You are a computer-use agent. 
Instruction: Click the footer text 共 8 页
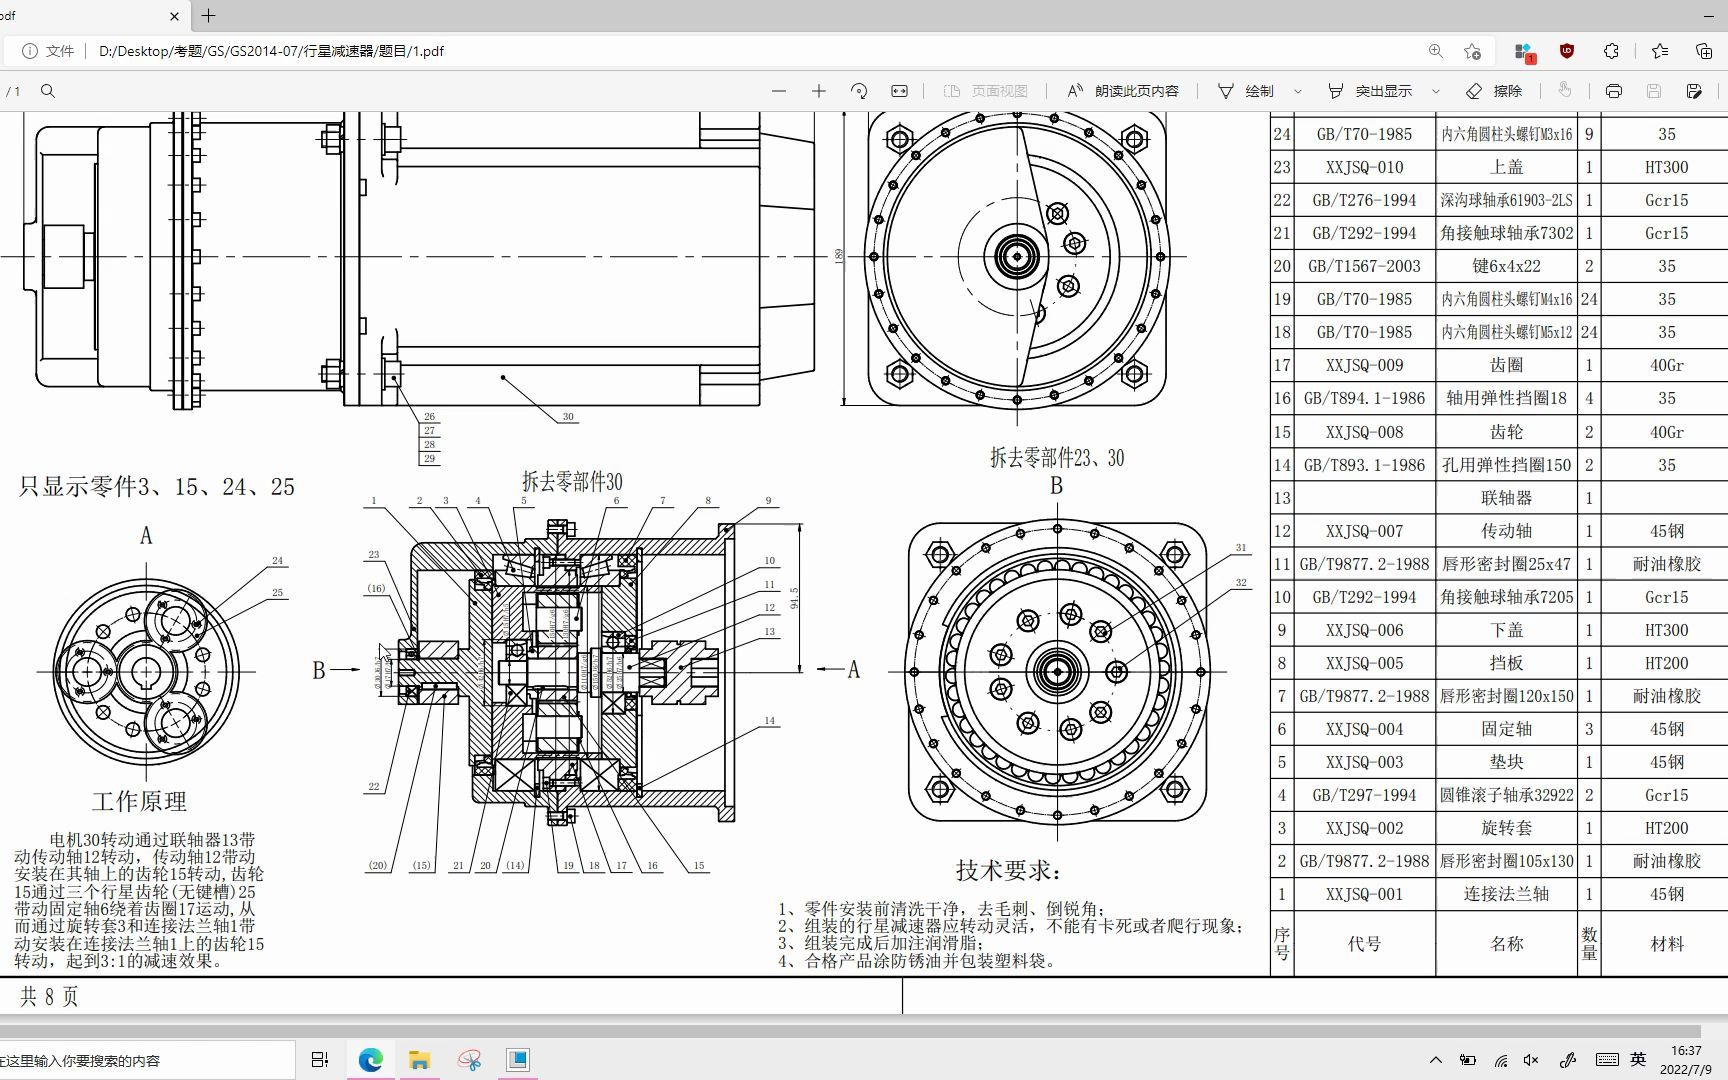click(49, 996)
